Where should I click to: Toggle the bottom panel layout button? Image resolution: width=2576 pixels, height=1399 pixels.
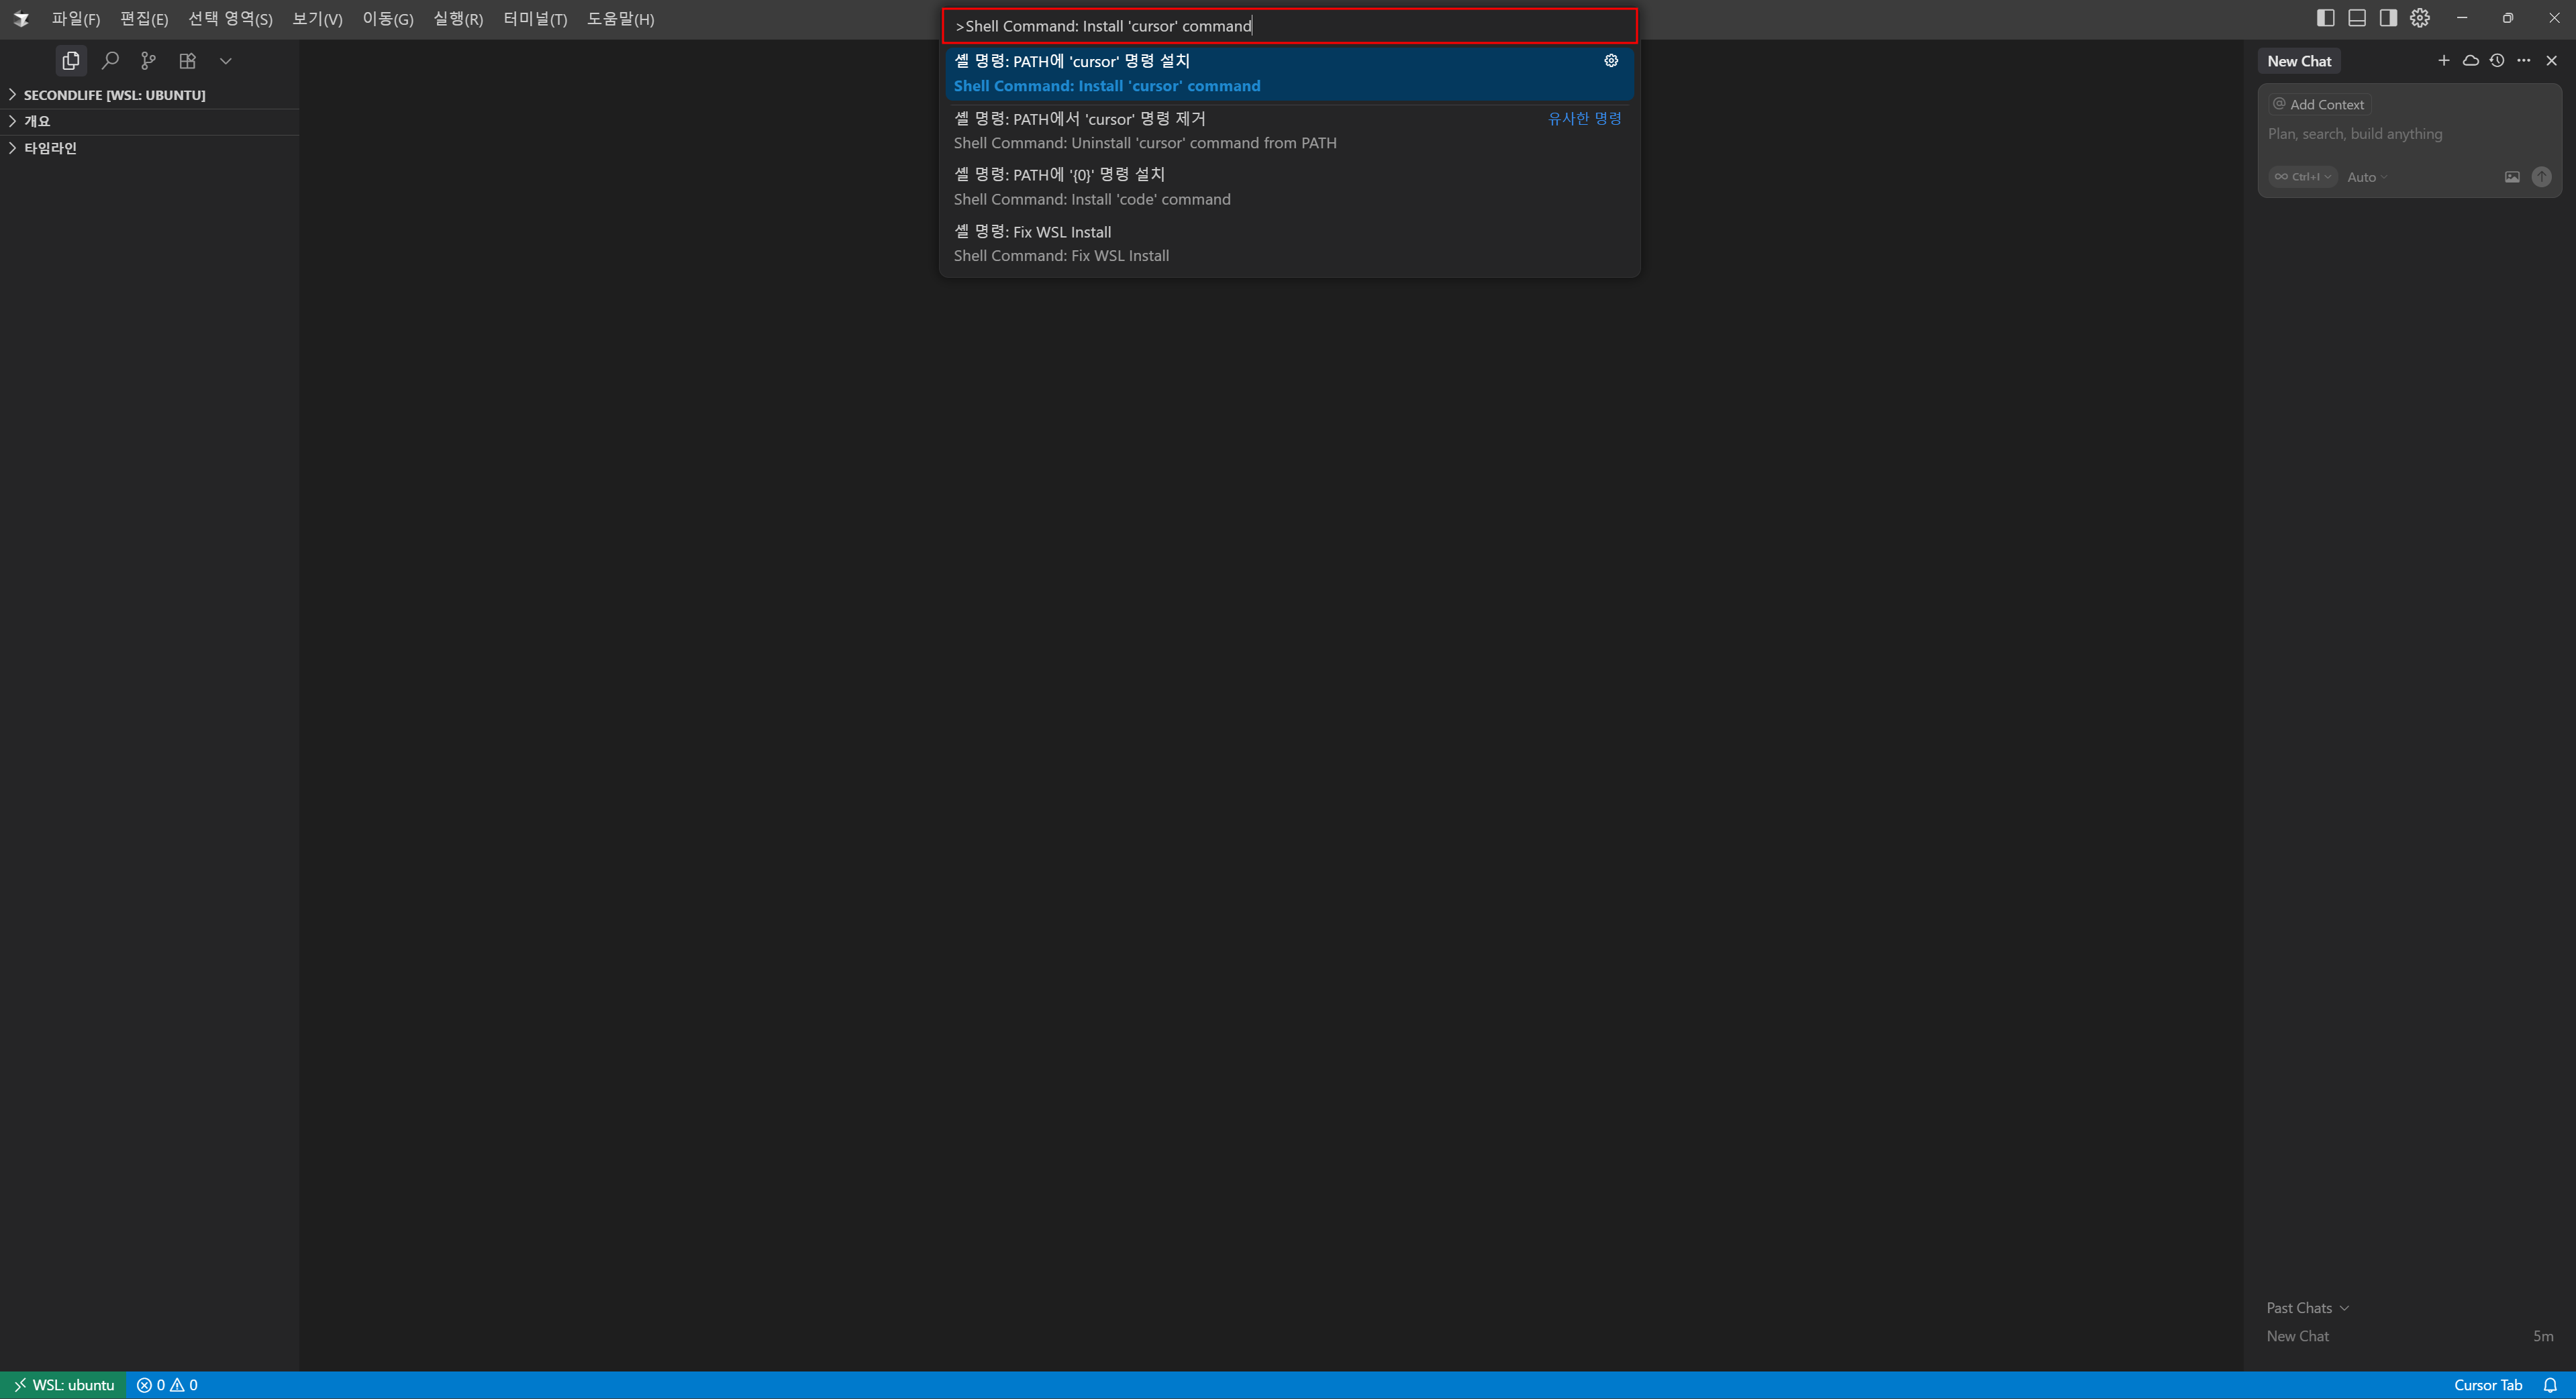tap(2357, 18)
